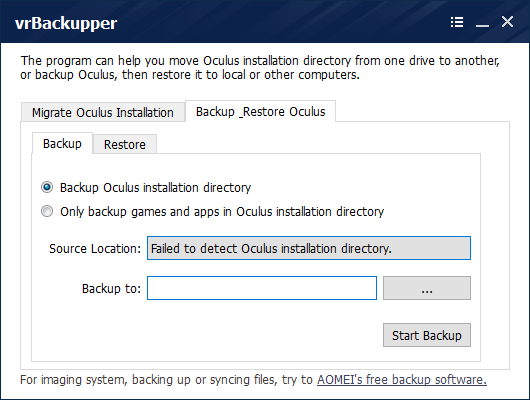
Task: Browse for backup destination with ... button
Action: [x=427, y=288]
